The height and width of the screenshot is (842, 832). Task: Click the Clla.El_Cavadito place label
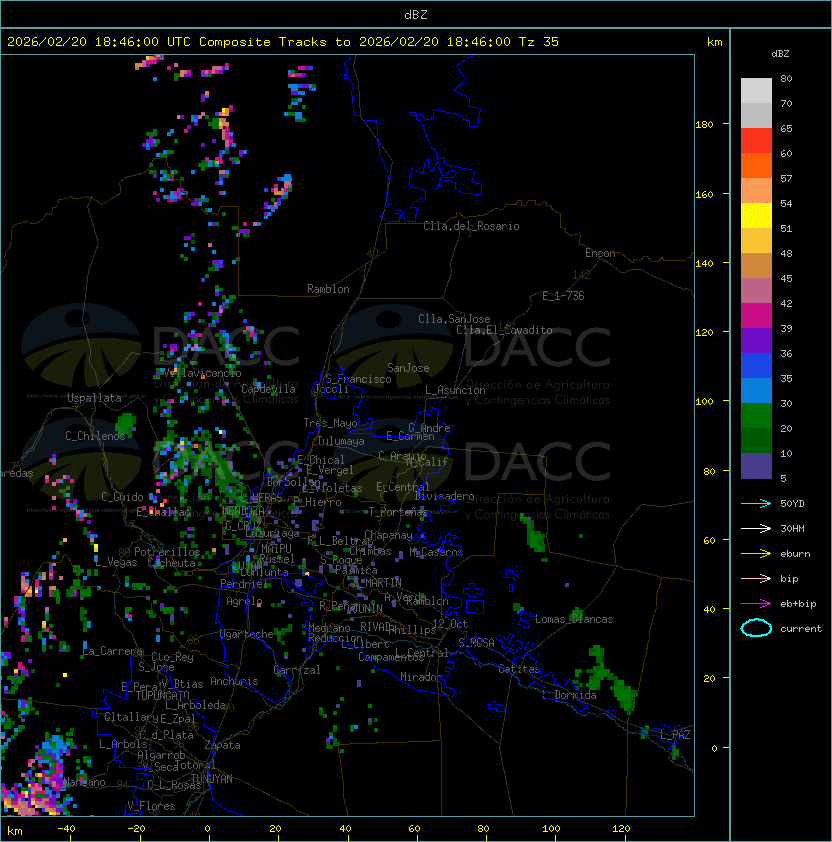point(504,330)
